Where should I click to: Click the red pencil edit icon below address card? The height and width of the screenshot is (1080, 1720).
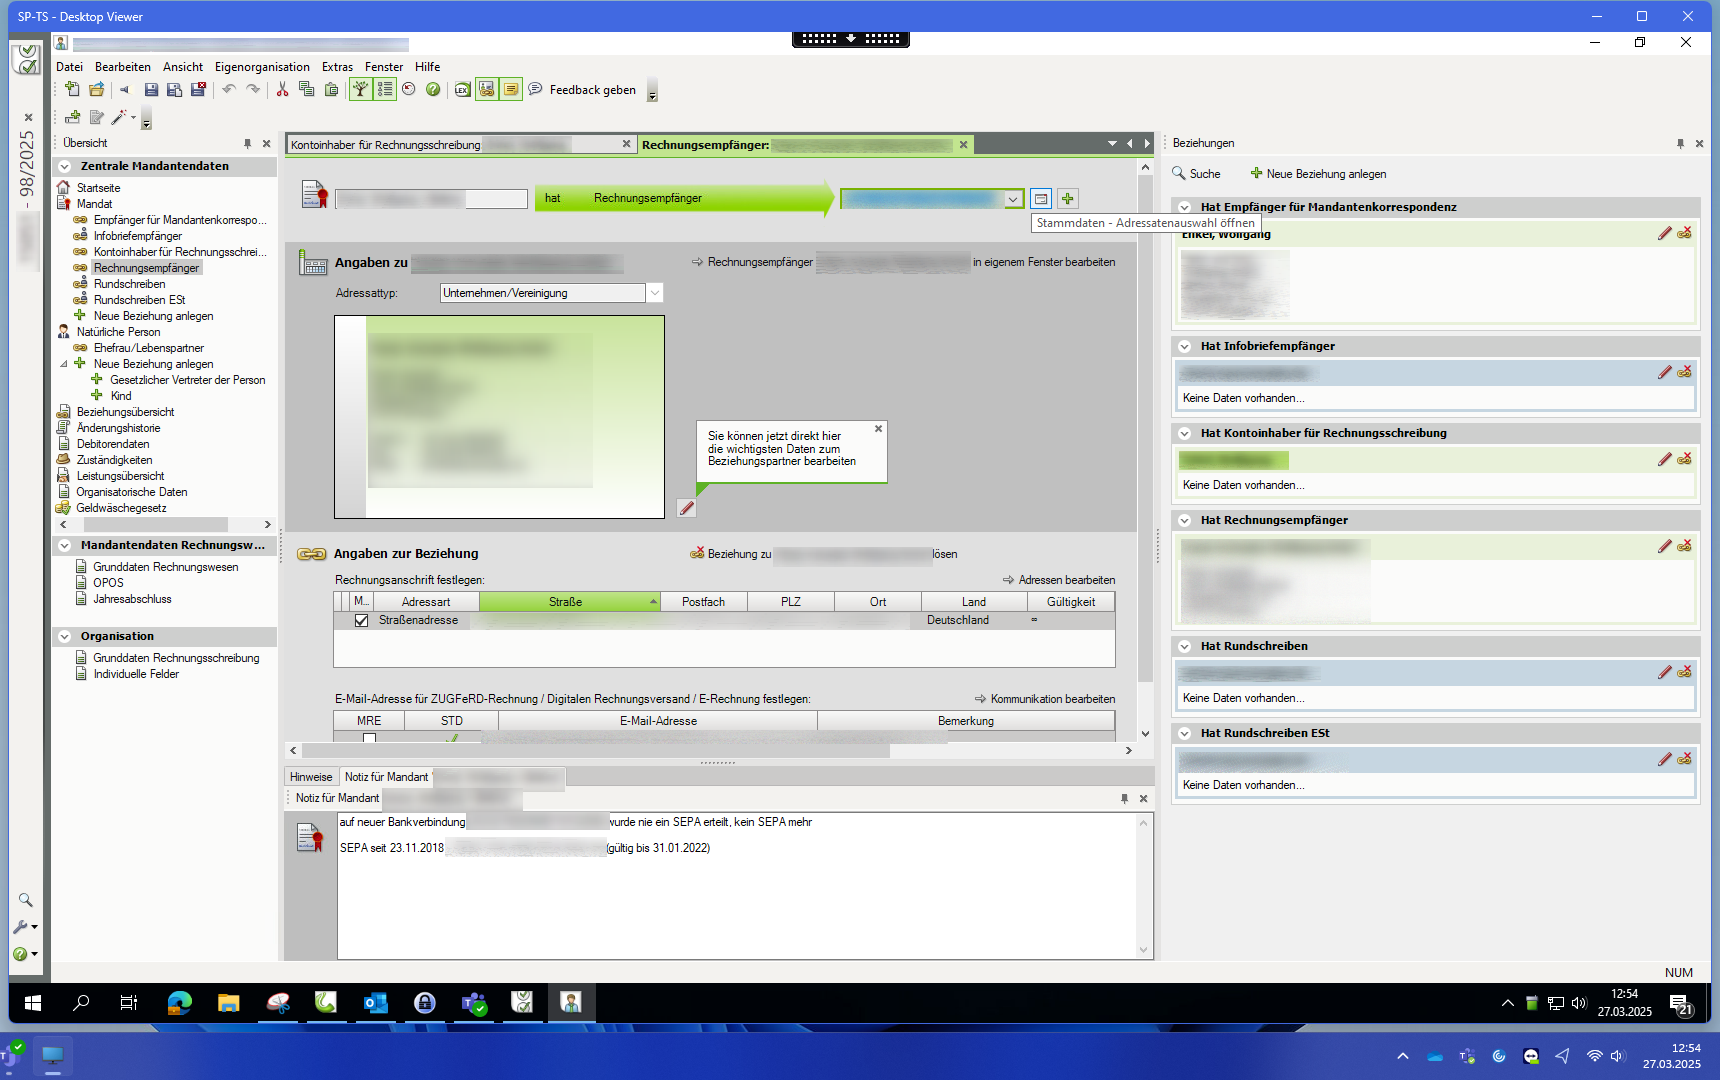[686, 508]
